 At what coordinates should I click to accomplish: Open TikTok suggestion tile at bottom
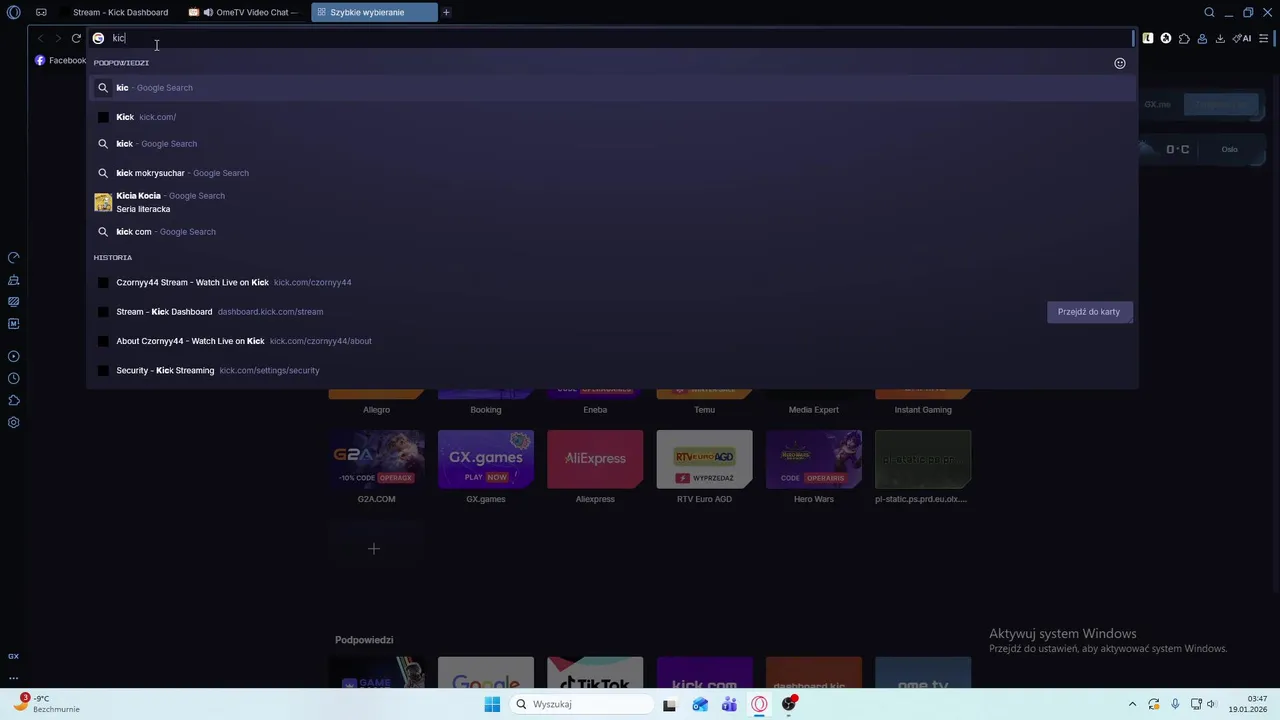point(595,673)
